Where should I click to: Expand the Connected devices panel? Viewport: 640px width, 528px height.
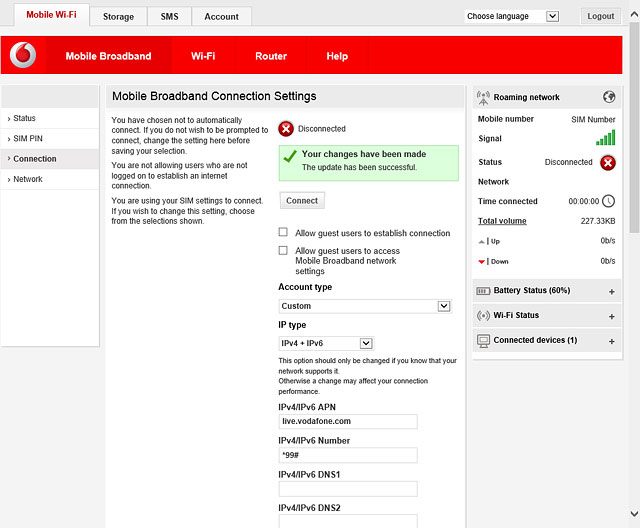pyautogui.click(x=611, y=342)
